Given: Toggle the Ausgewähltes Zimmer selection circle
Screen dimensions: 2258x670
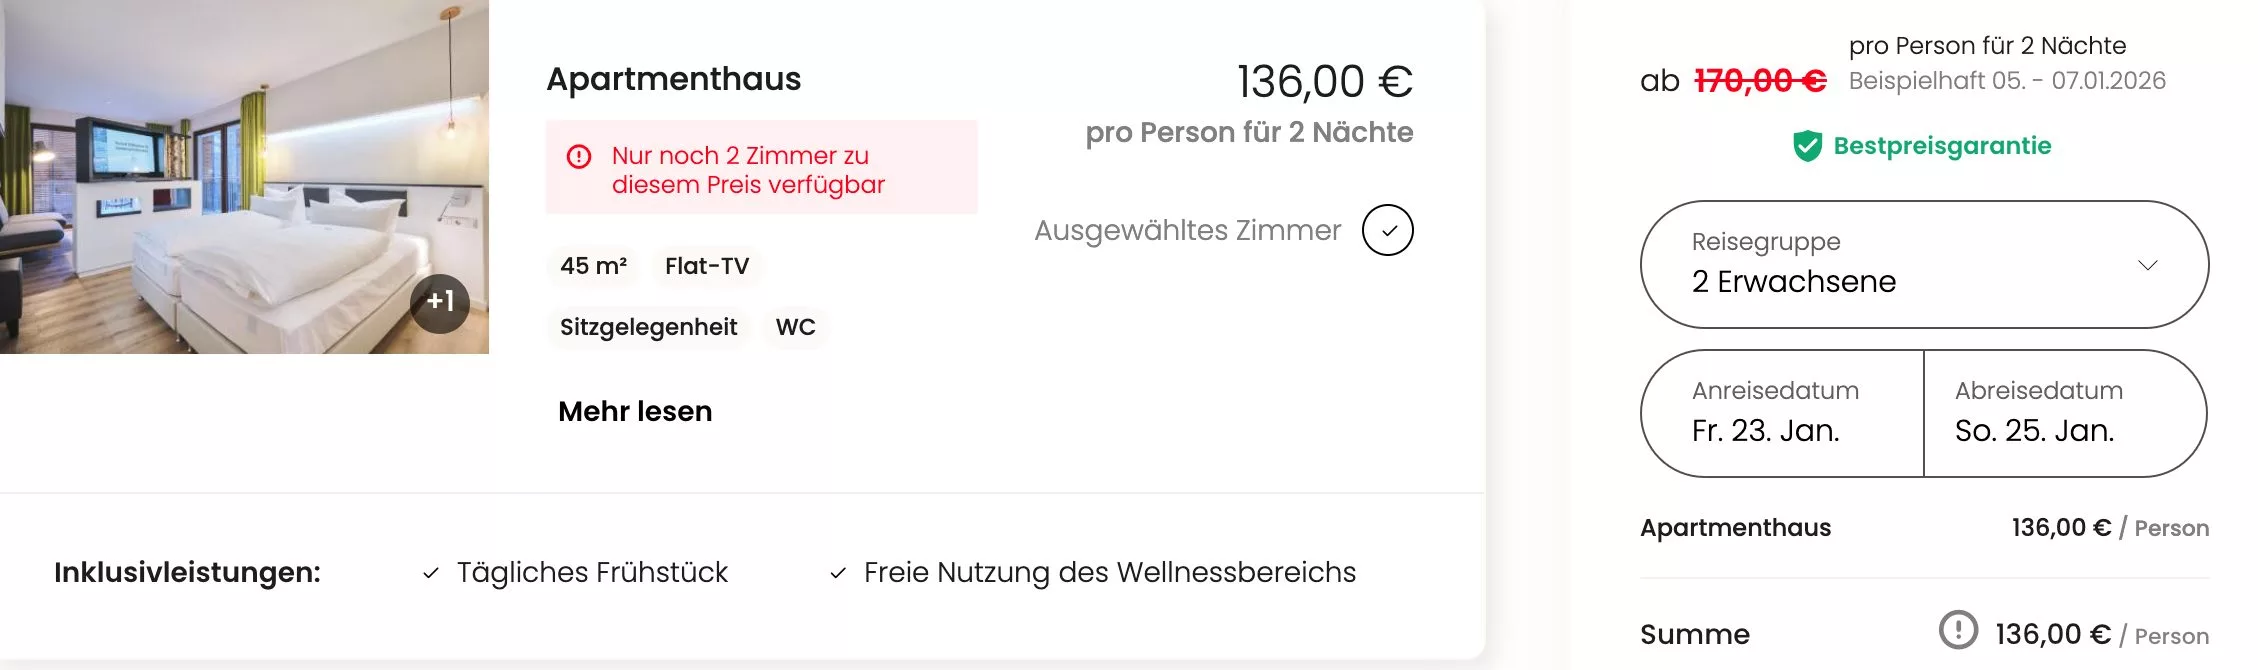Looking at the screenshot, I should click(1387, 230).
